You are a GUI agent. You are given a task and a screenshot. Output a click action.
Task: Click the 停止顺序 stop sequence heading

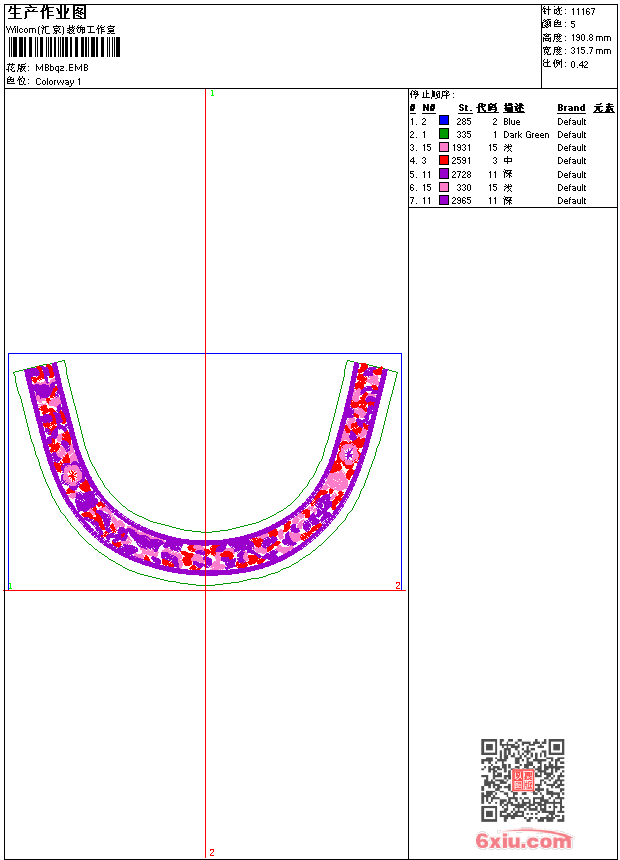pyautogui.click(x=432, y=95)
